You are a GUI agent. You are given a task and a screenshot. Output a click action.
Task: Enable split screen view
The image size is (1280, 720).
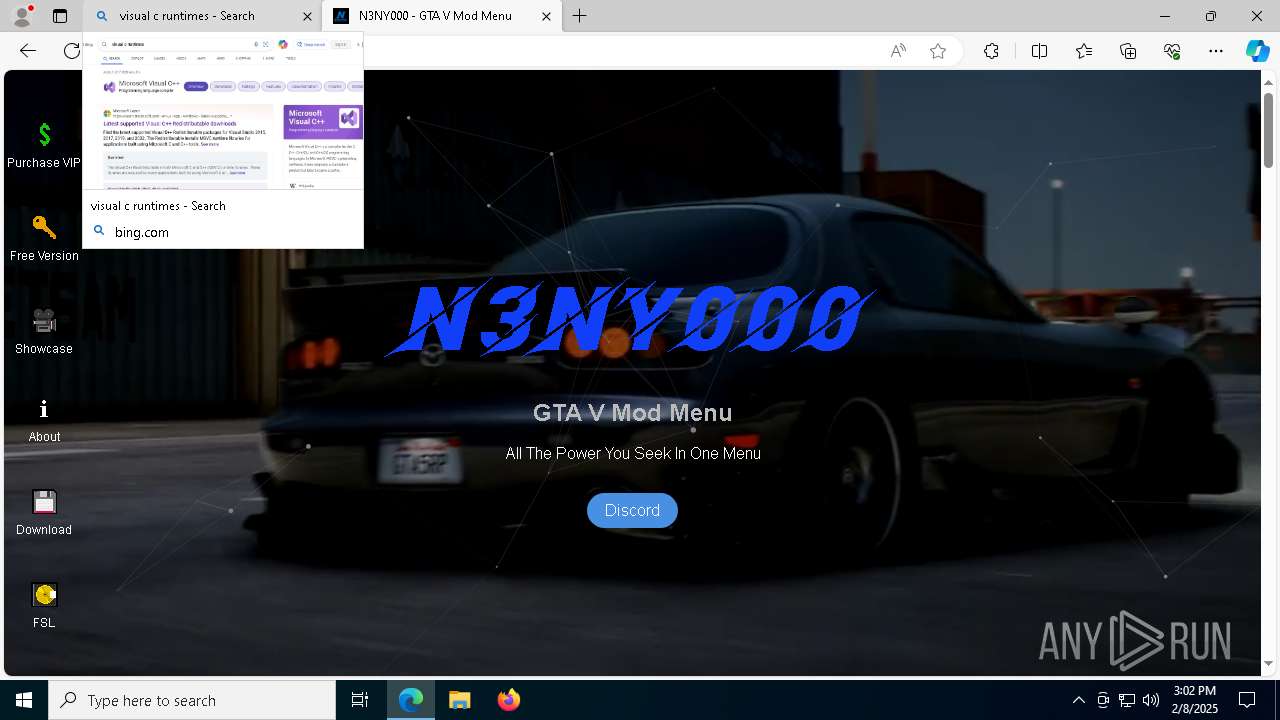[x=1039, y=51]
